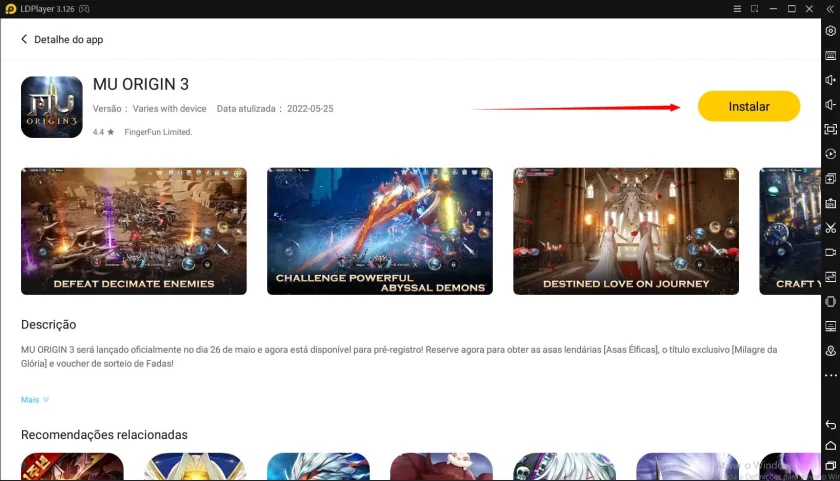840x481 pixels.
Task: Open fifth recommended app with skull icon
Action: click(565, 467)
